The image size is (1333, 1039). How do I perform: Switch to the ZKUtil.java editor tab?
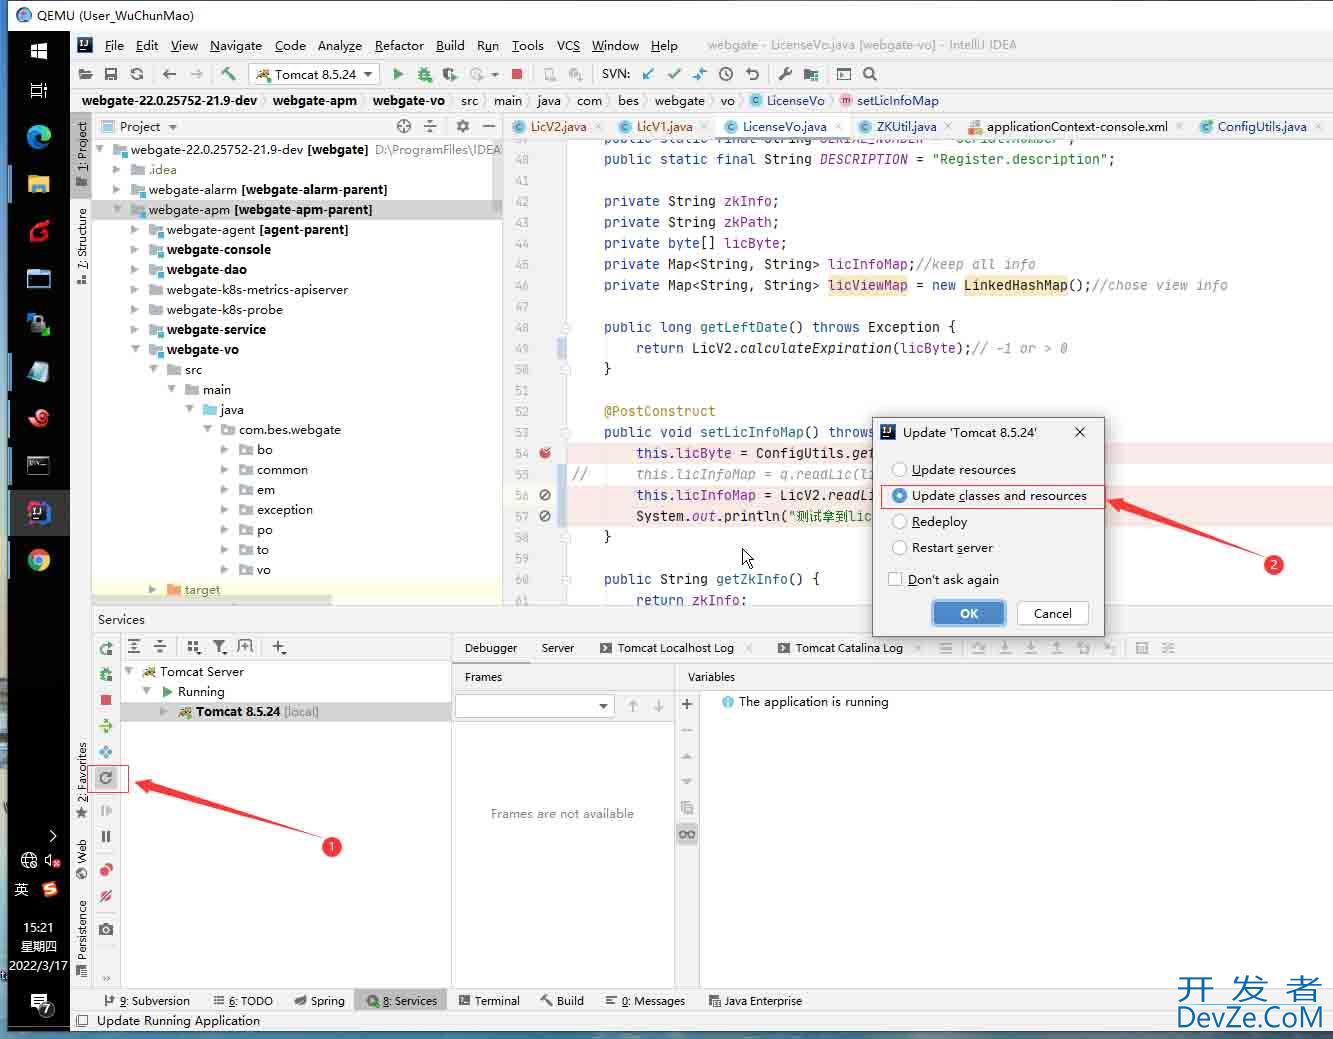pyautogui.click(x=906, y=126)
